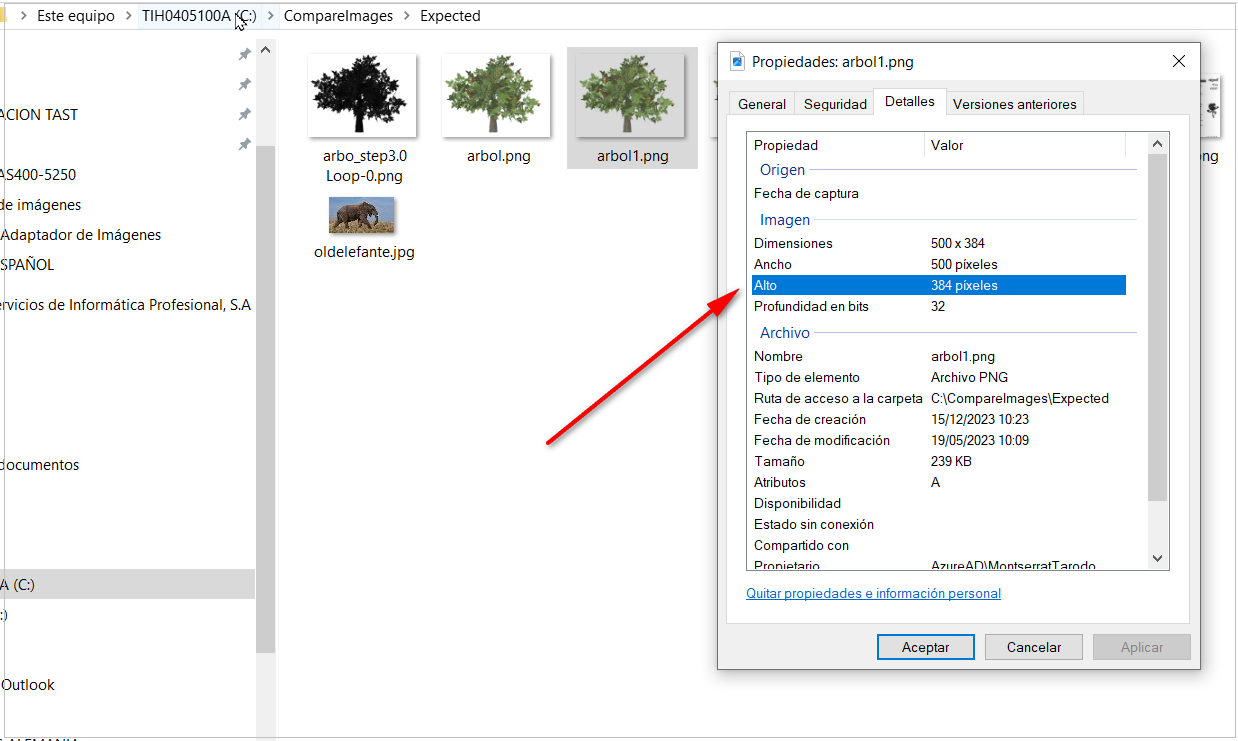Click the scroll-down arrow in details list
Image resolution: width=1238 pixels, height=741 pixels.
click(1158, 558)
